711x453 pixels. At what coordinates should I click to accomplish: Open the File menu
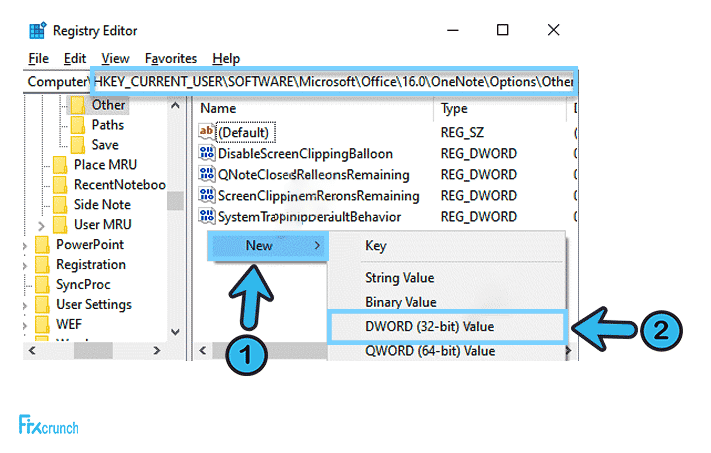click(38, 58)
